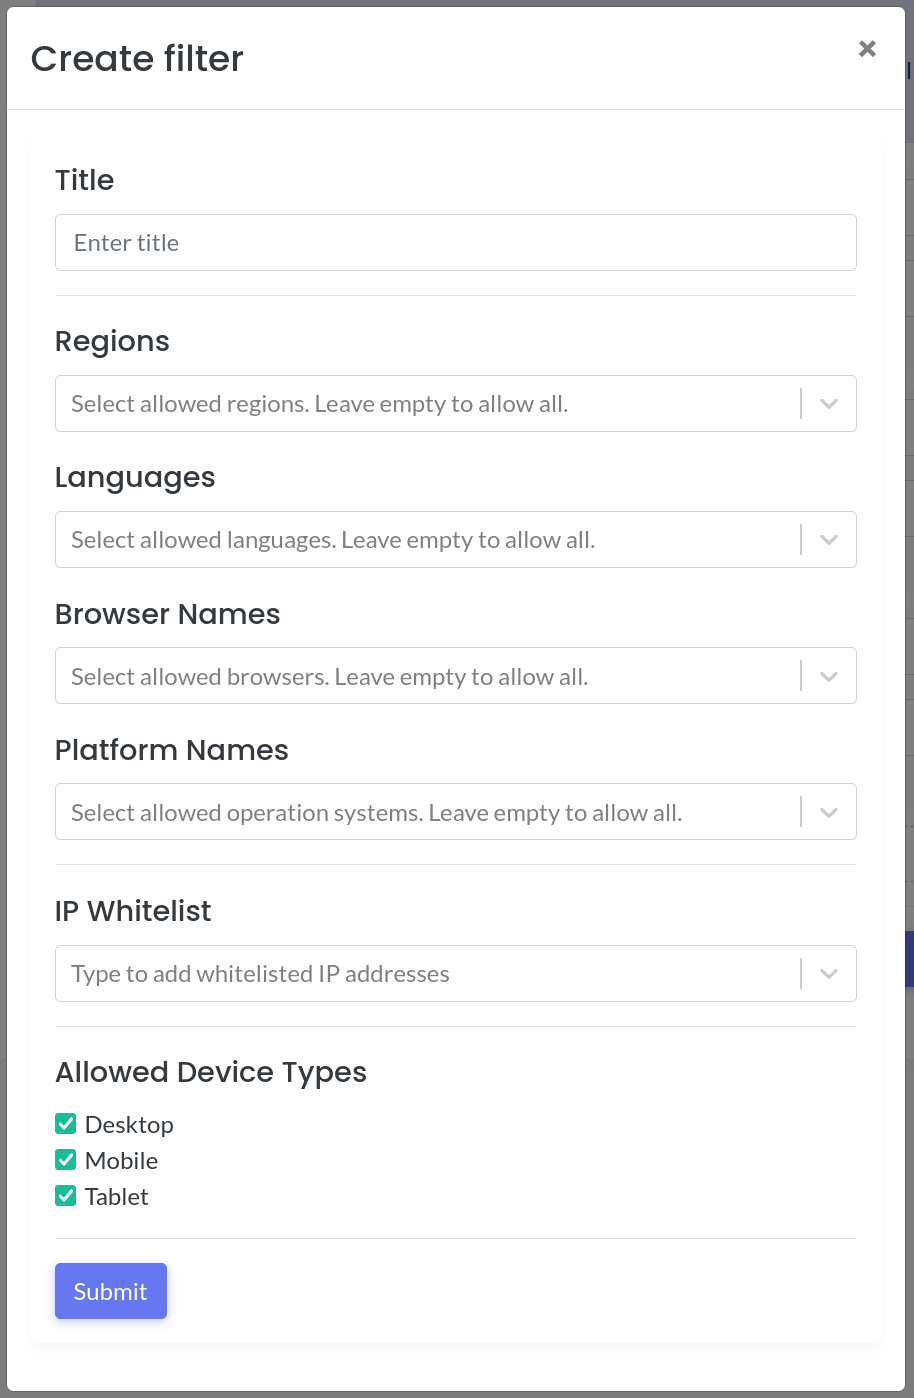Focus the Enter title text field

click(x=456, y=243)
